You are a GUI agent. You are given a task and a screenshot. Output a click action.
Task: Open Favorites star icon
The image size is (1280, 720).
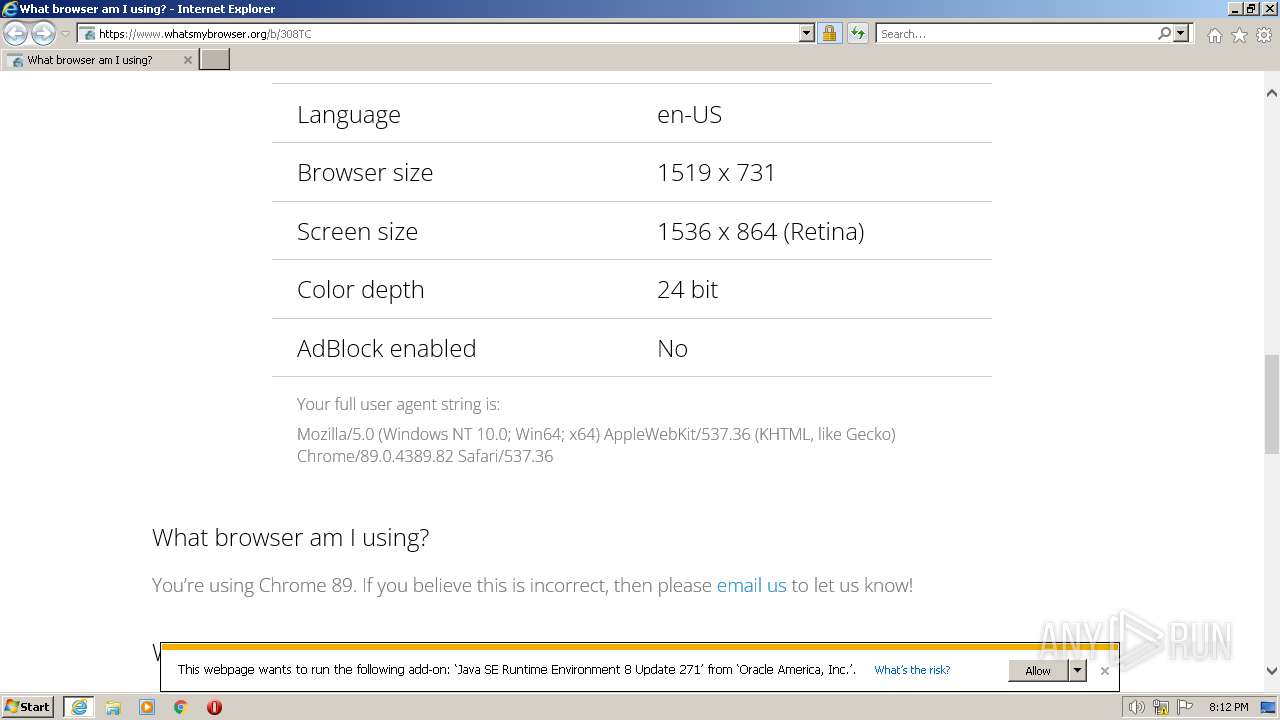point(1239,35)
